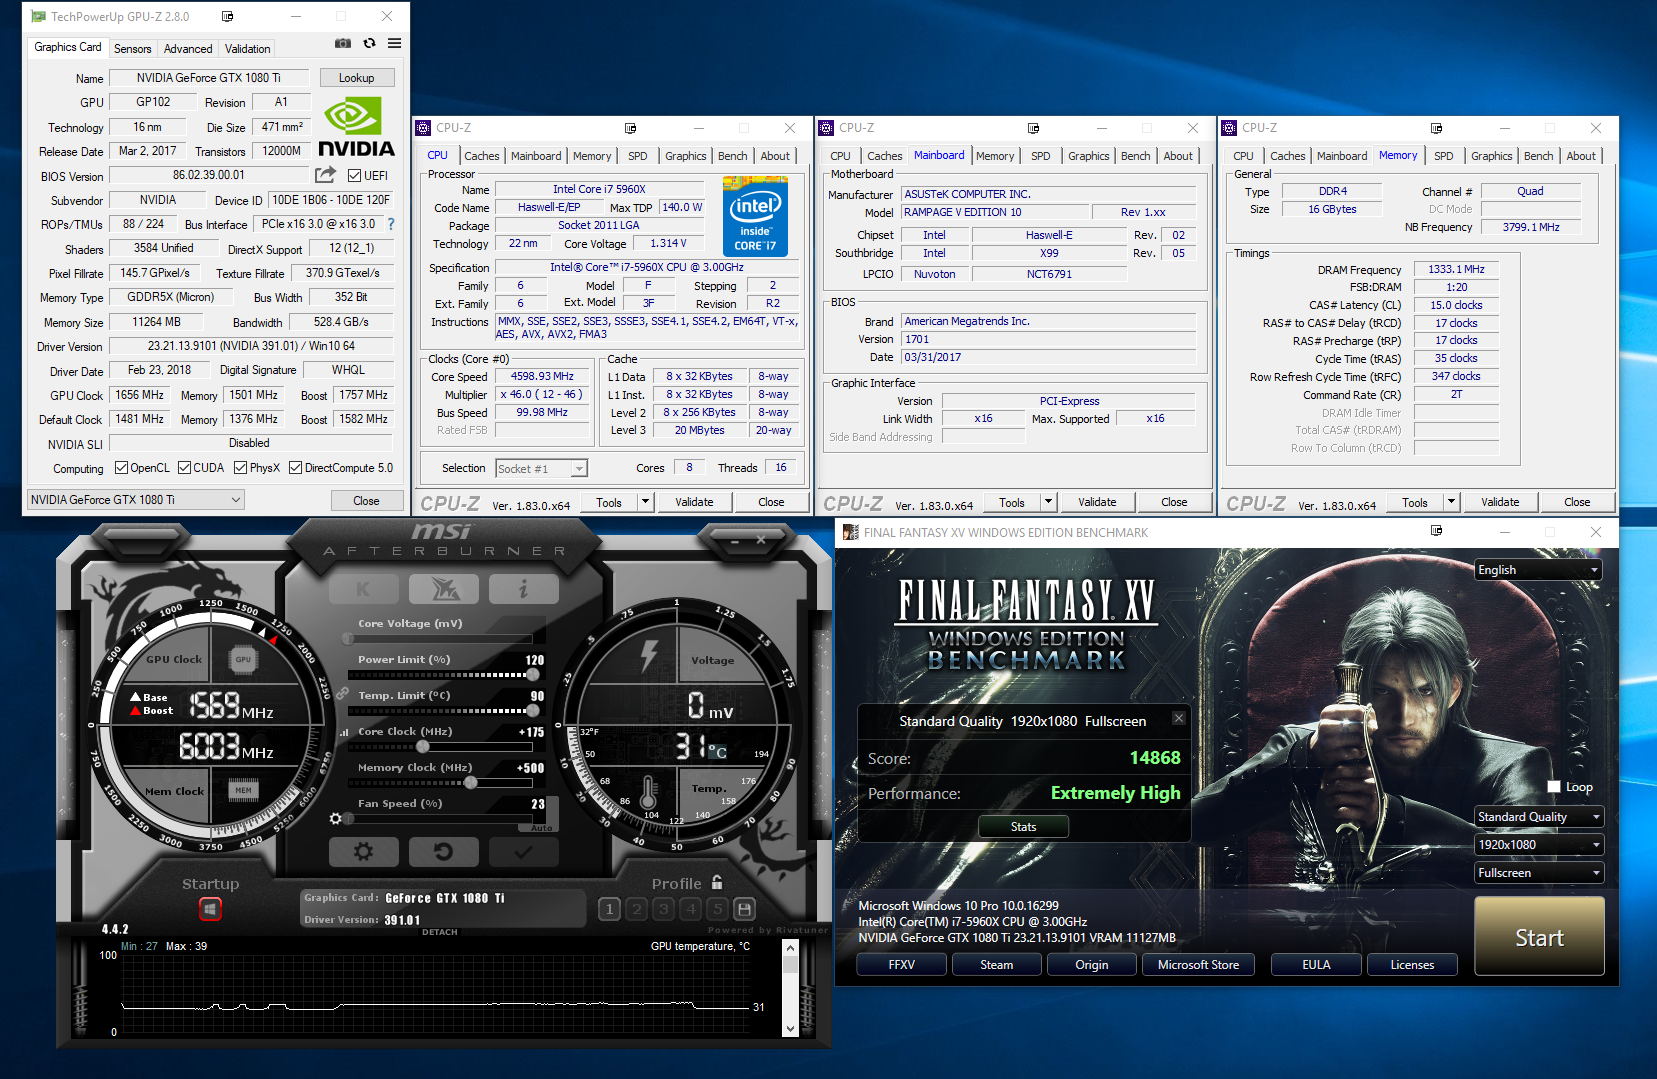This screenshot has height=1079, width=1657.
Task: Adjust the Memory Clock slider handle
Action: pos(471,783)
